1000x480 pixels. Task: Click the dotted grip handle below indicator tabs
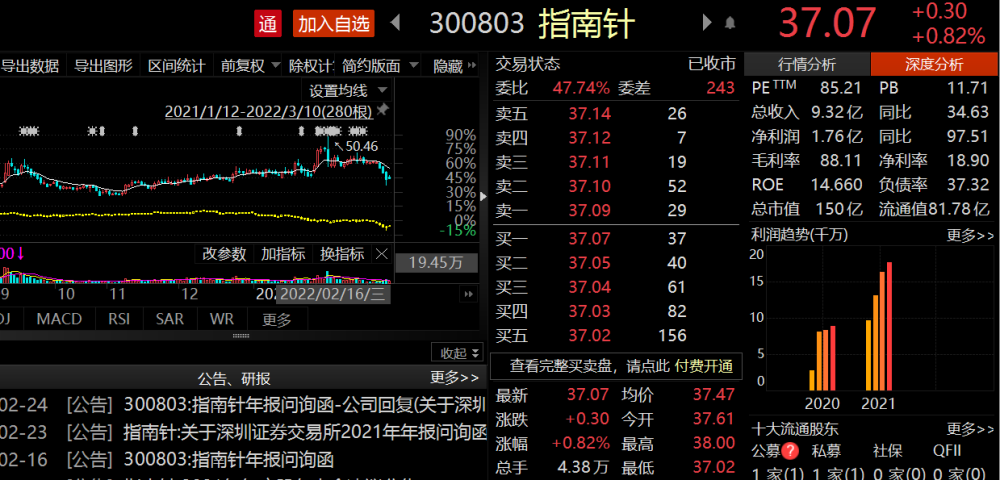240,335
